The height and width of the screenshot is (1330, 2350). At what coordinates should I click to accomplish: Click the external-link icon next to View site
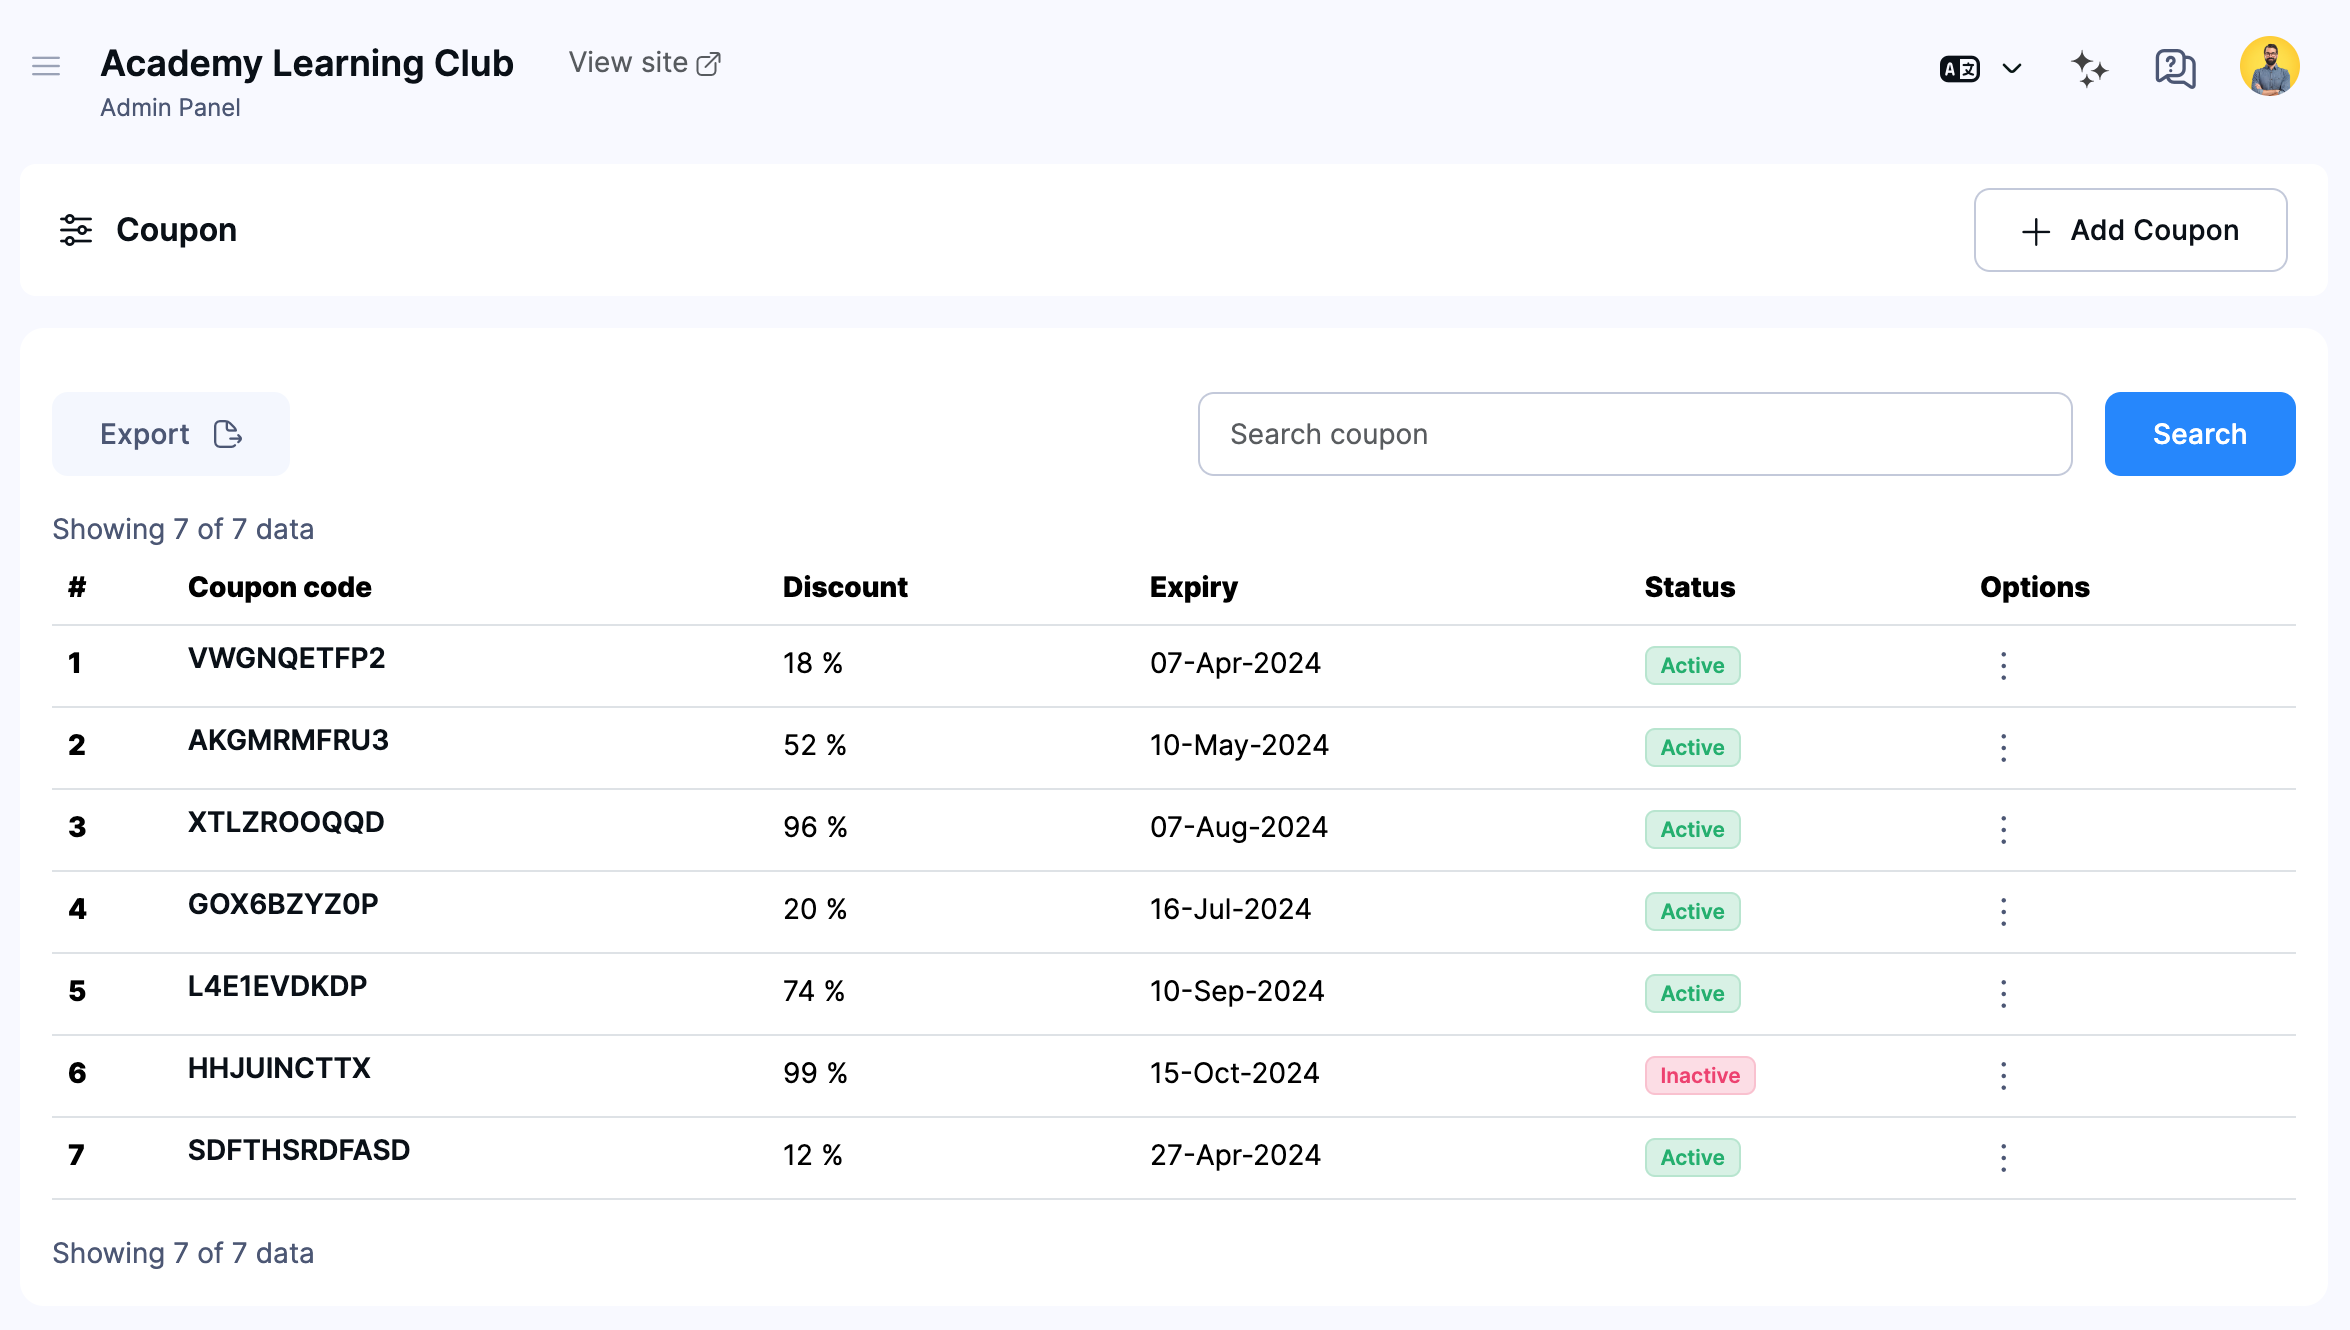[710, 61]
